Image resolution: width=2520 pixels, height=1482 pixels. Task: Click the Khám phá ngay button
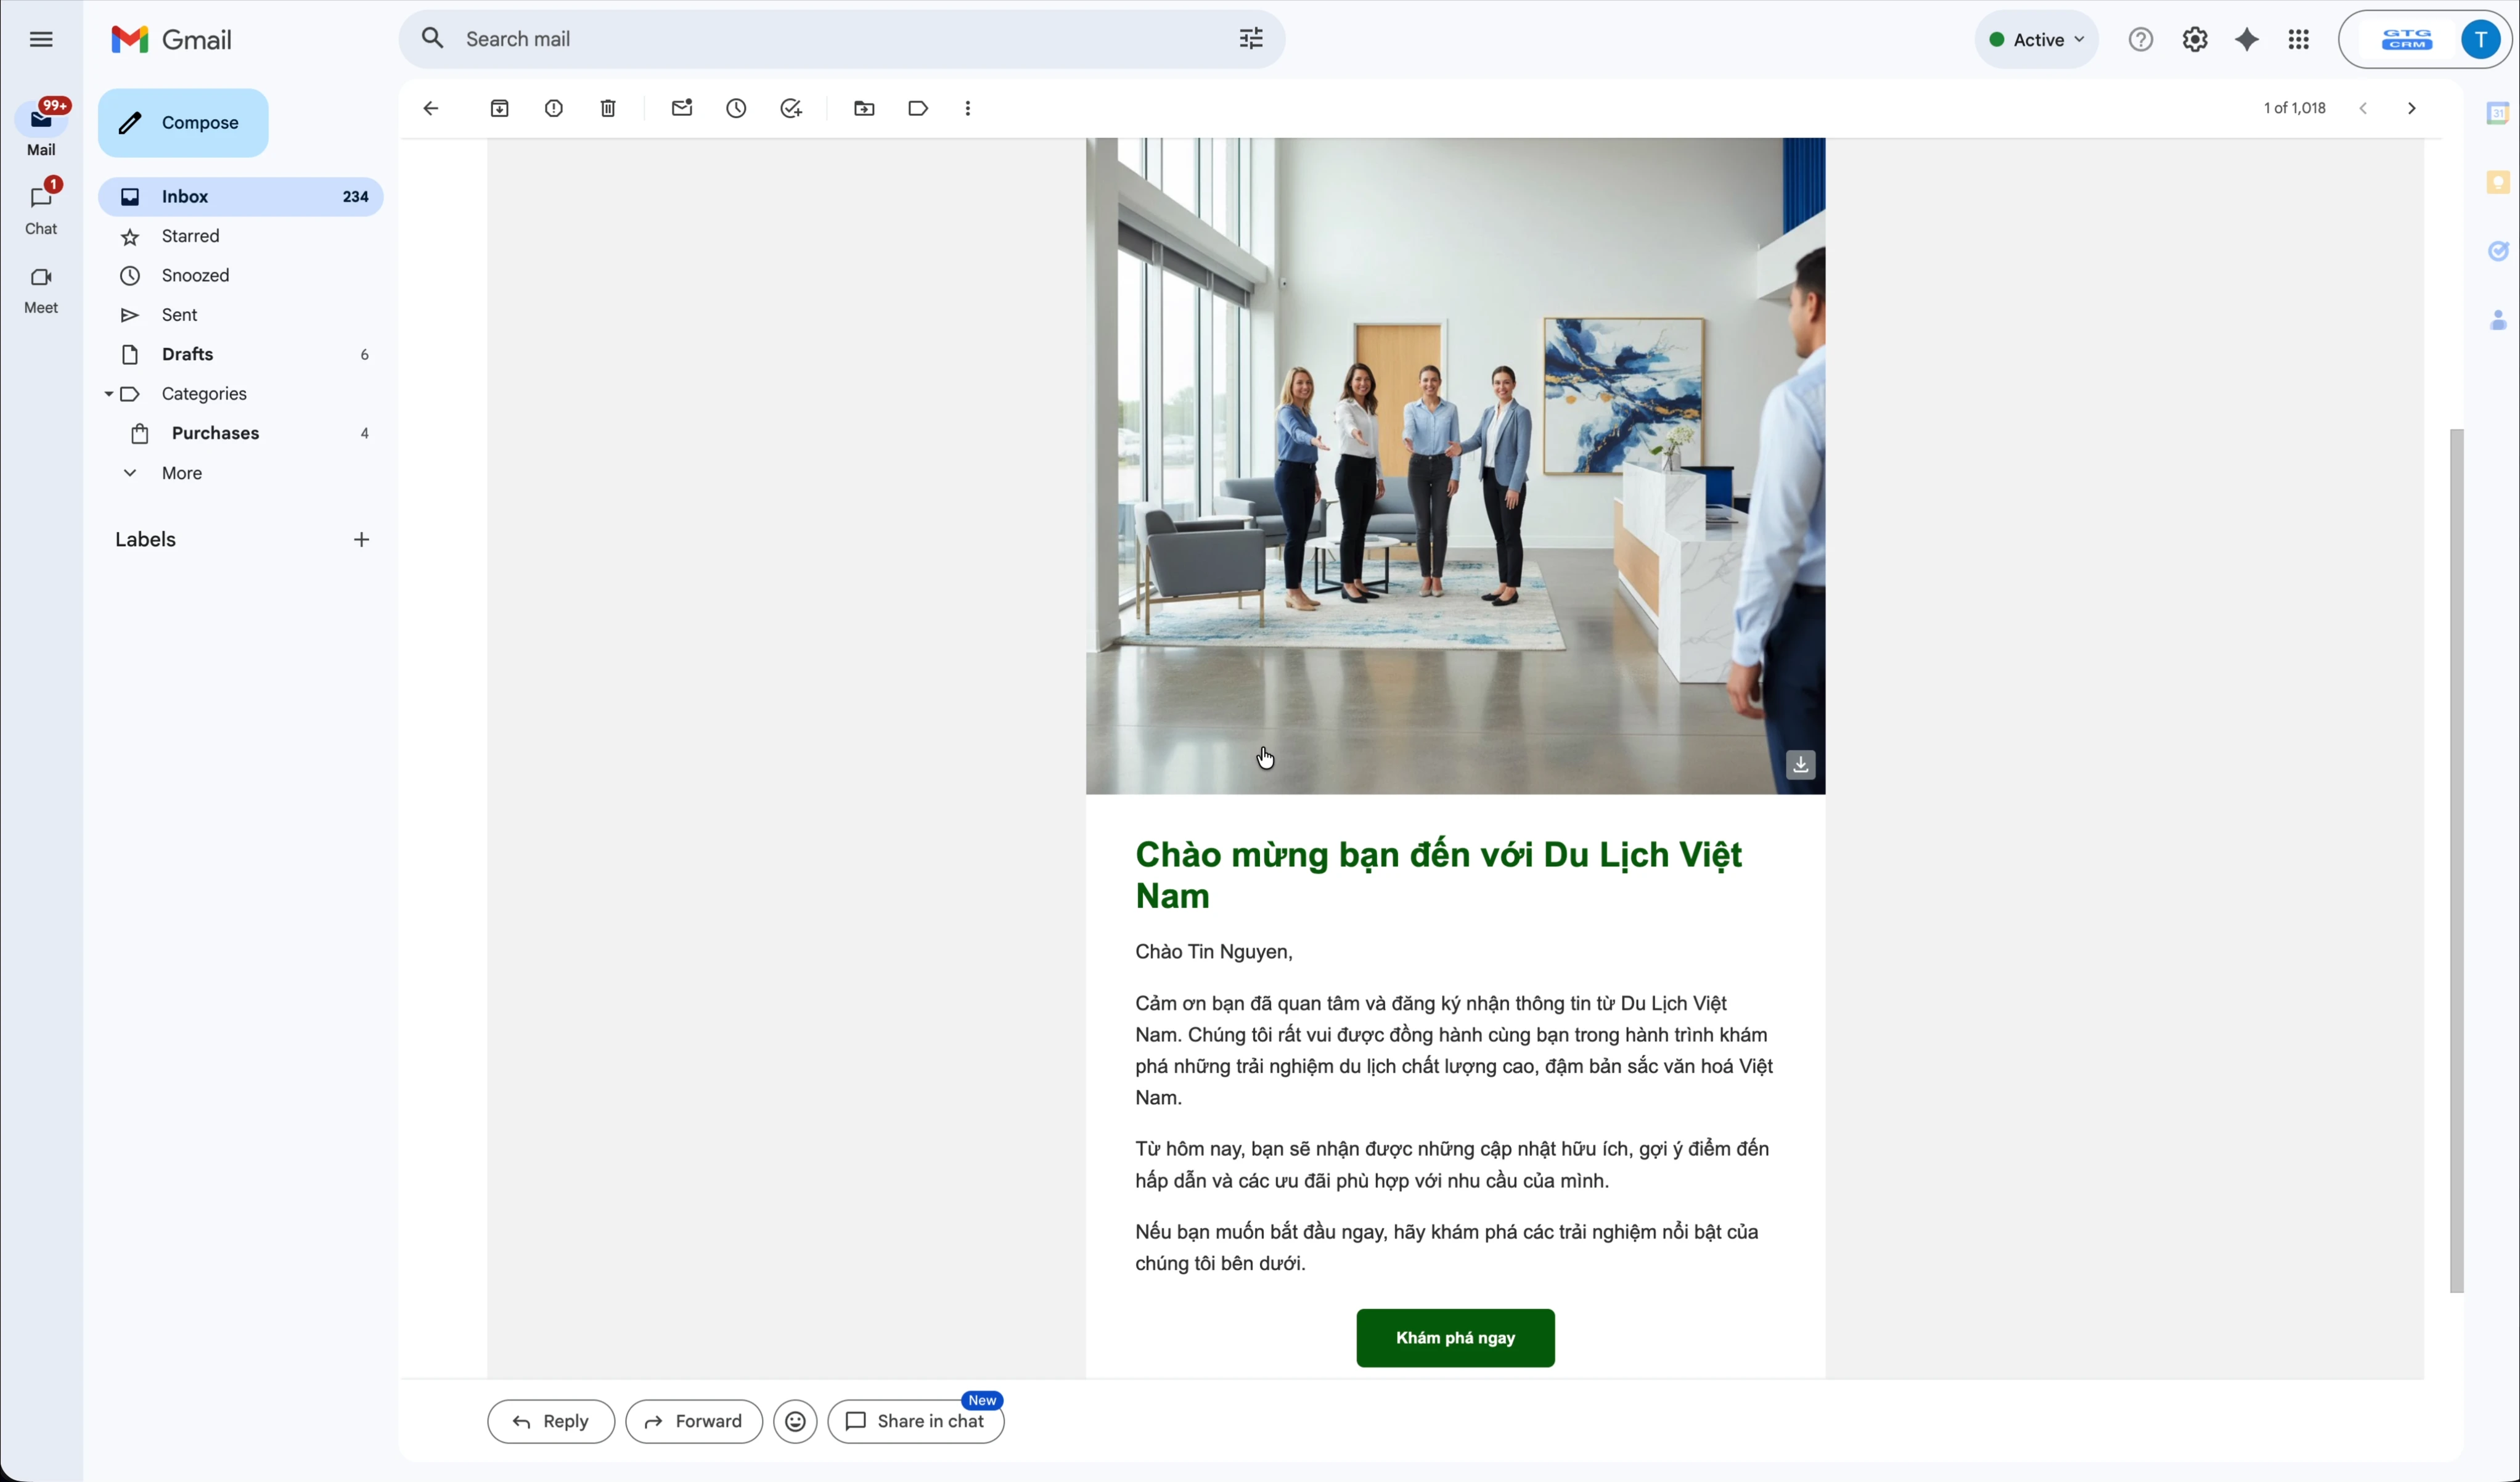[x=1454, y=1338]
